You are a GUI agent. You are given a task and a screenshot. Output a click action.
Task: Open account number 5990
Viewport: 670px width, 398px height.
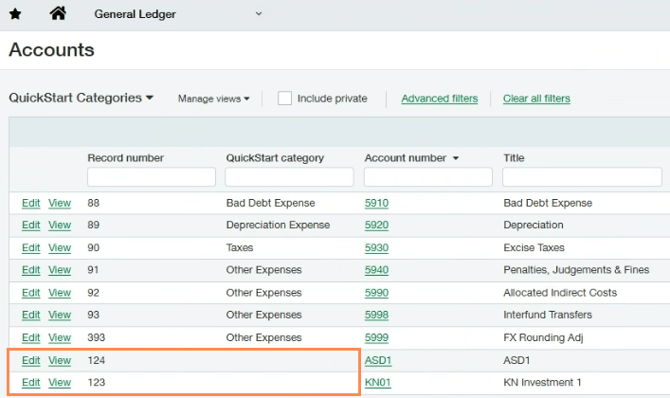click(x=376, y=293)
